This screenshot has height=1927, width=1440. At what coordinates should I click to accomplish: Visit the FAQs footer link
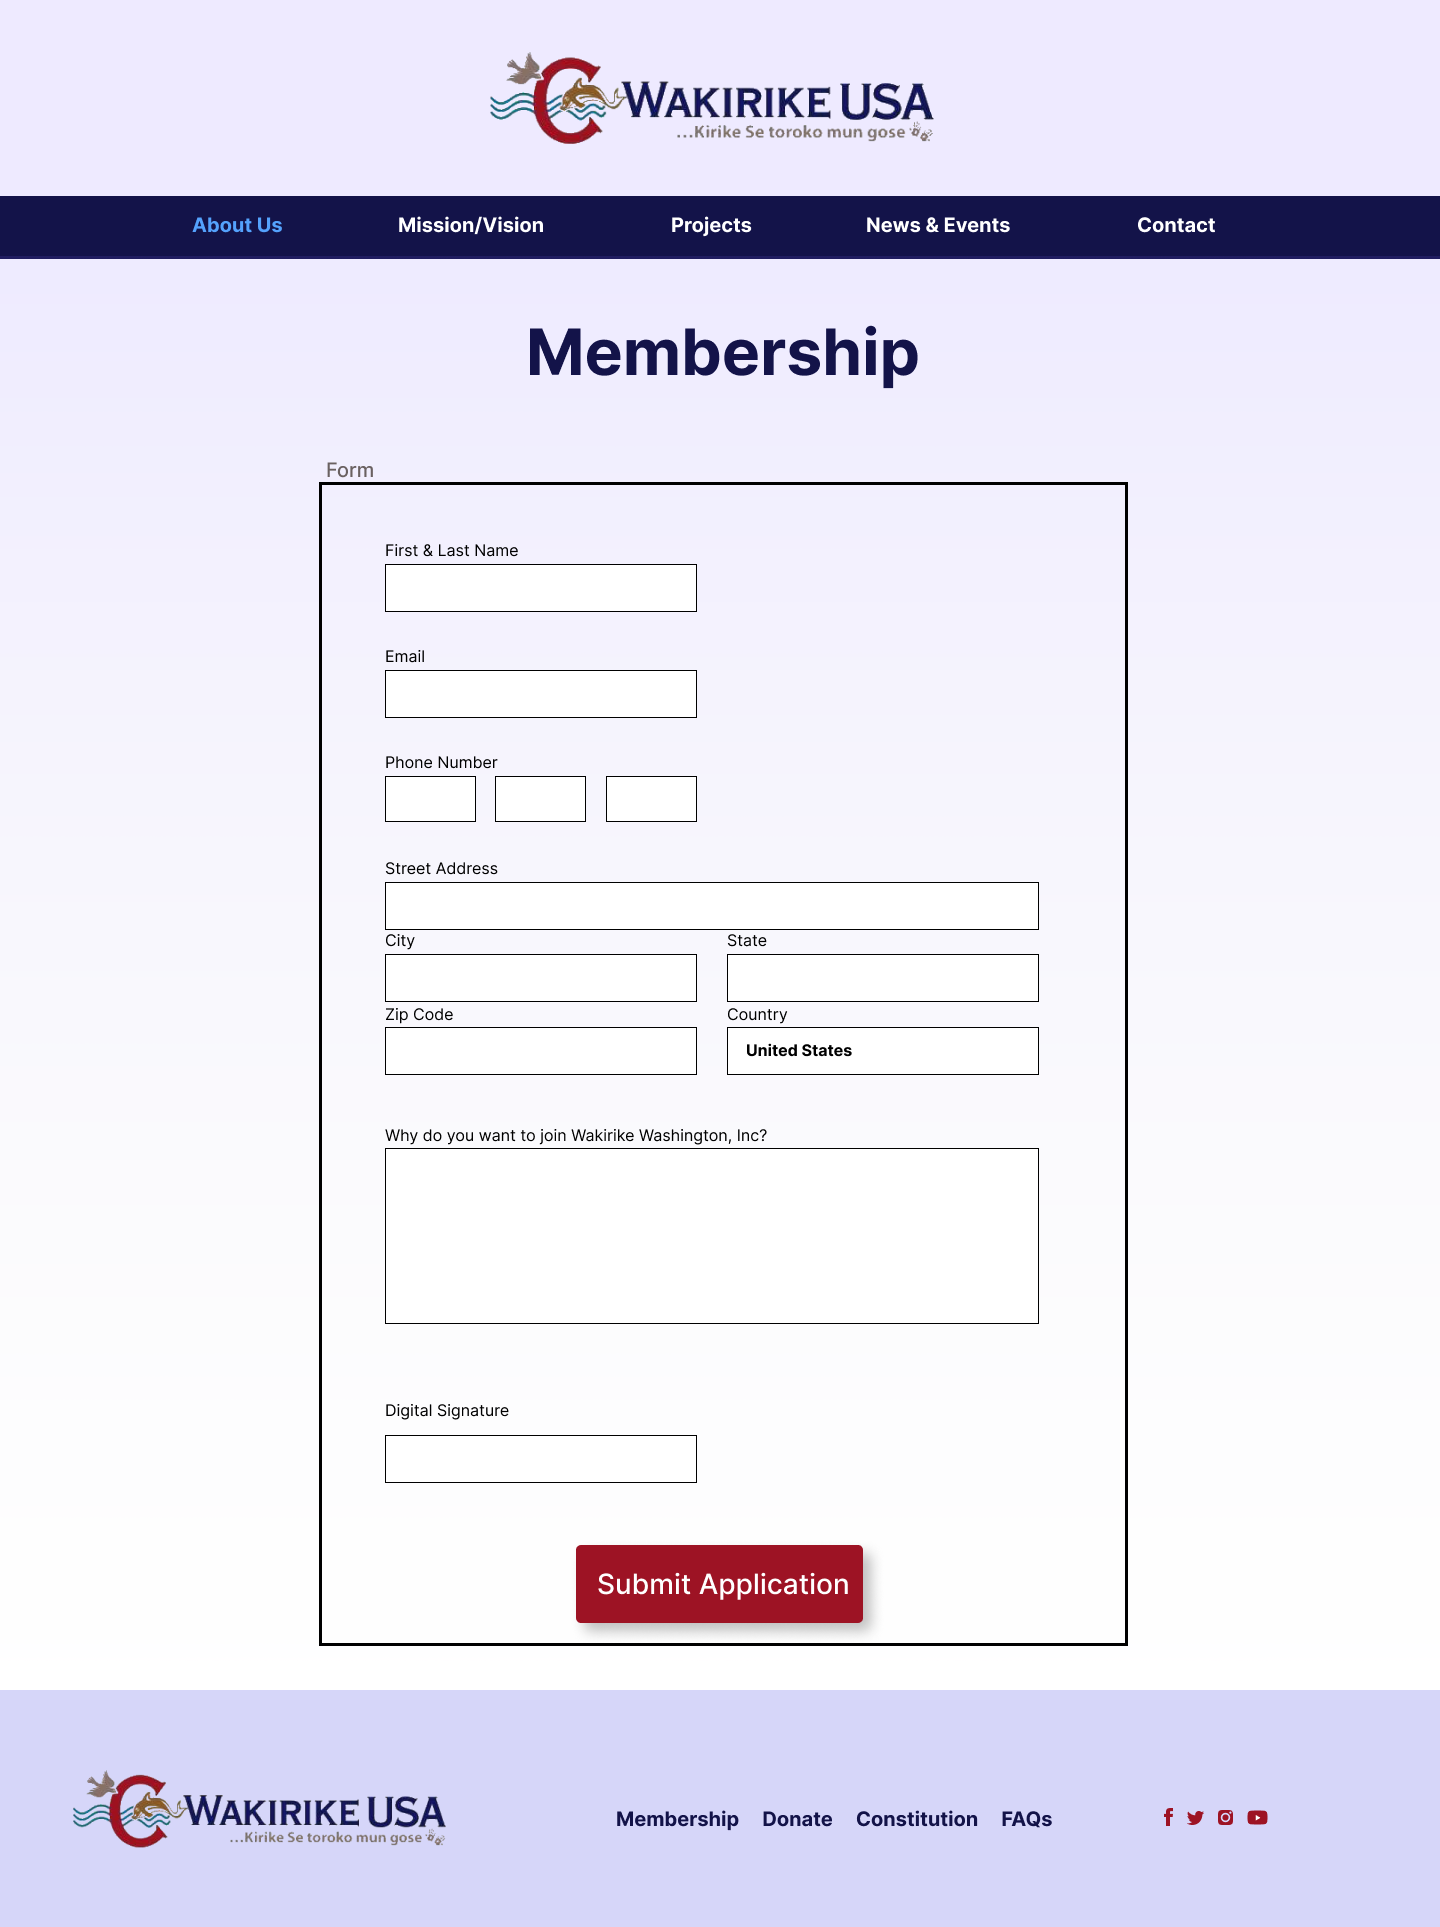(x=1027, y=1819)
